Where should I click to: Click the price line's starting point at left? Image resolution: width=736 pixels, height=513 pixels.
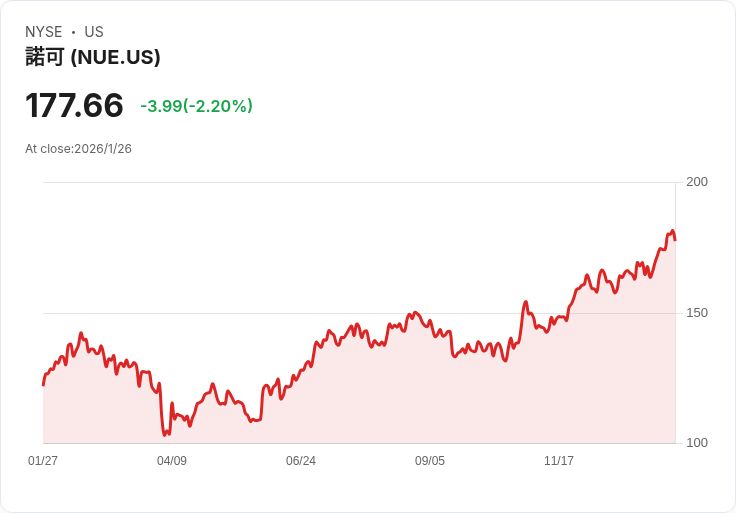coord(43,384)
